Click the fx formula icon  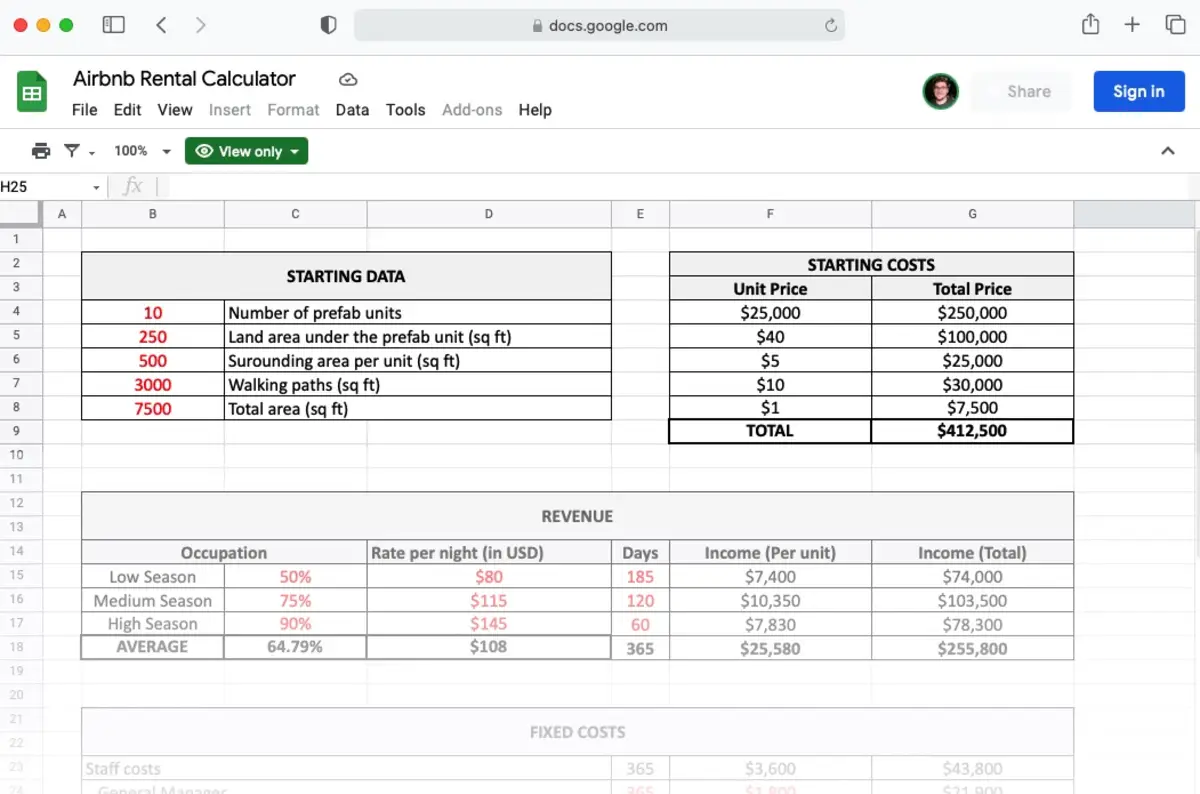pos(132,186)
